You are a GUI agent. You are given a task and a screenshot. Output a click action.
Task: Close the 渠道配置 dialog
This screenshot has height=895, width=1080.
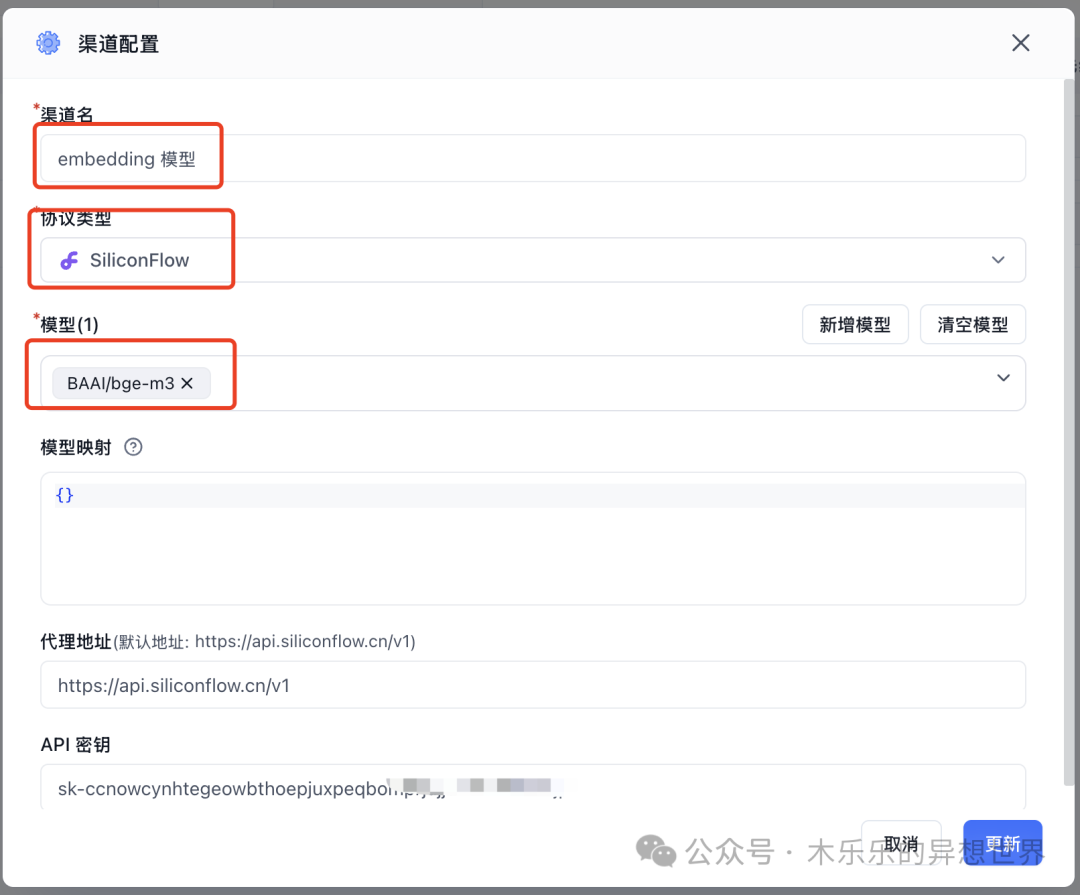(1020, 43)
